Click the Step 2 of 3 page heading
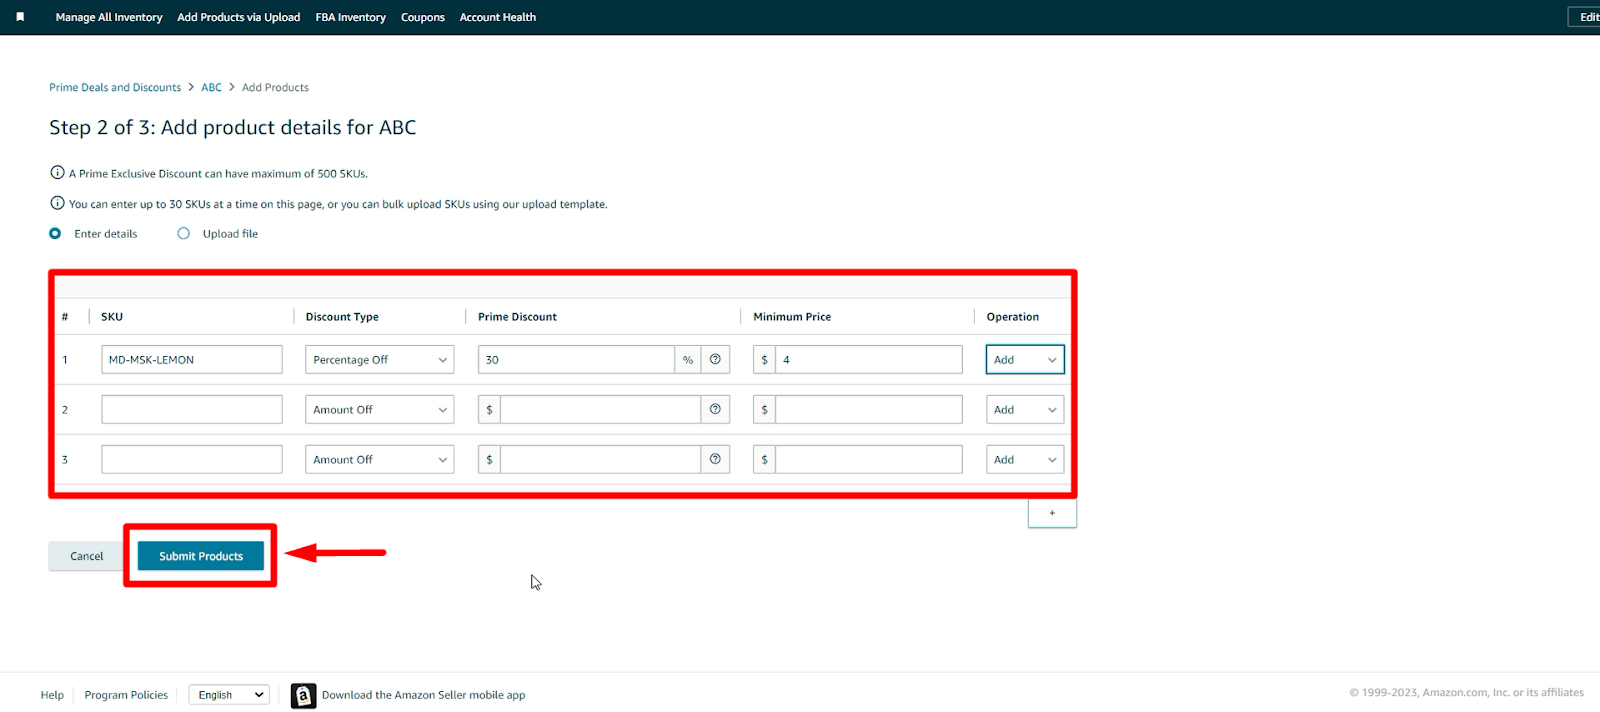Image resolution: width=1600 pixels, height=712 pixels. point(233,128)
